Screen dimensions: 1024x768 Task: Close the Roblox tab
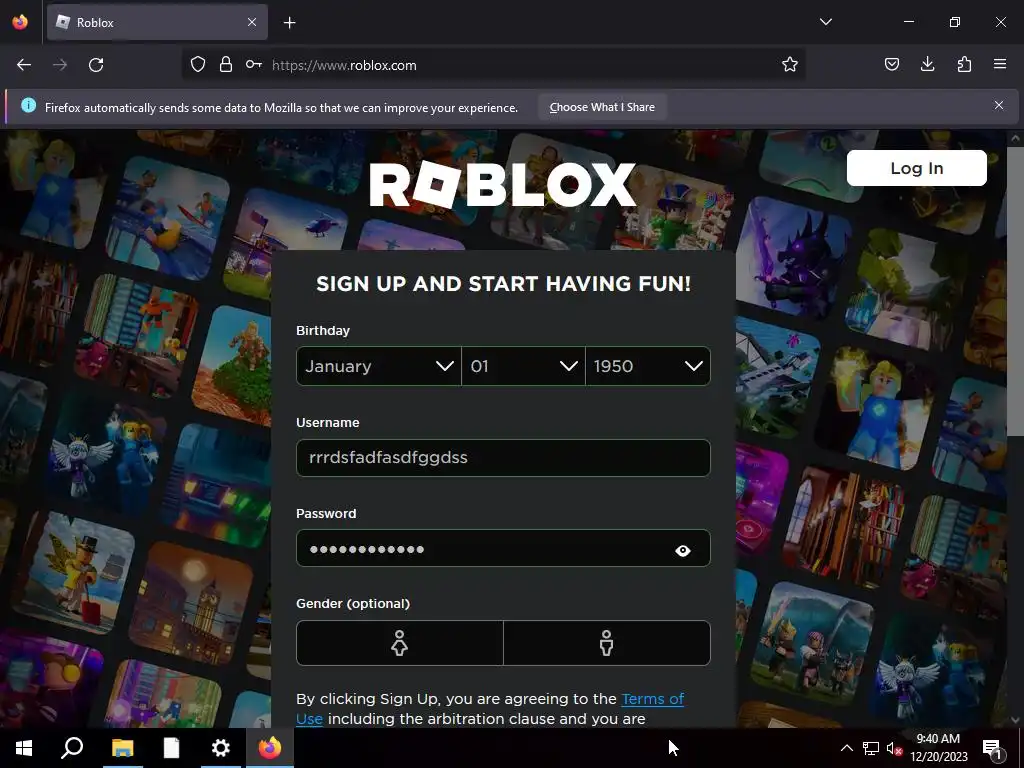[x=252, y=22]
